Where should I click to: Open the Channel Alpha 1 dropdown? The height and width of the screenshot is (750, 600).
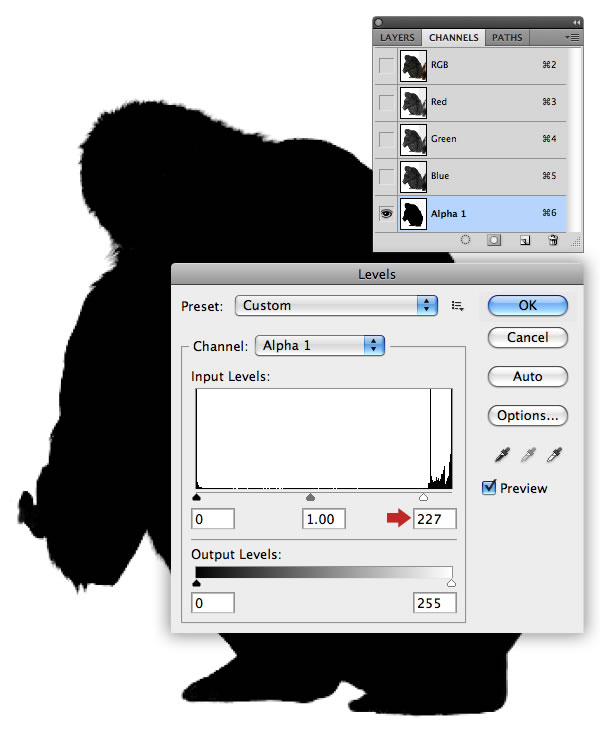point(320,345)
